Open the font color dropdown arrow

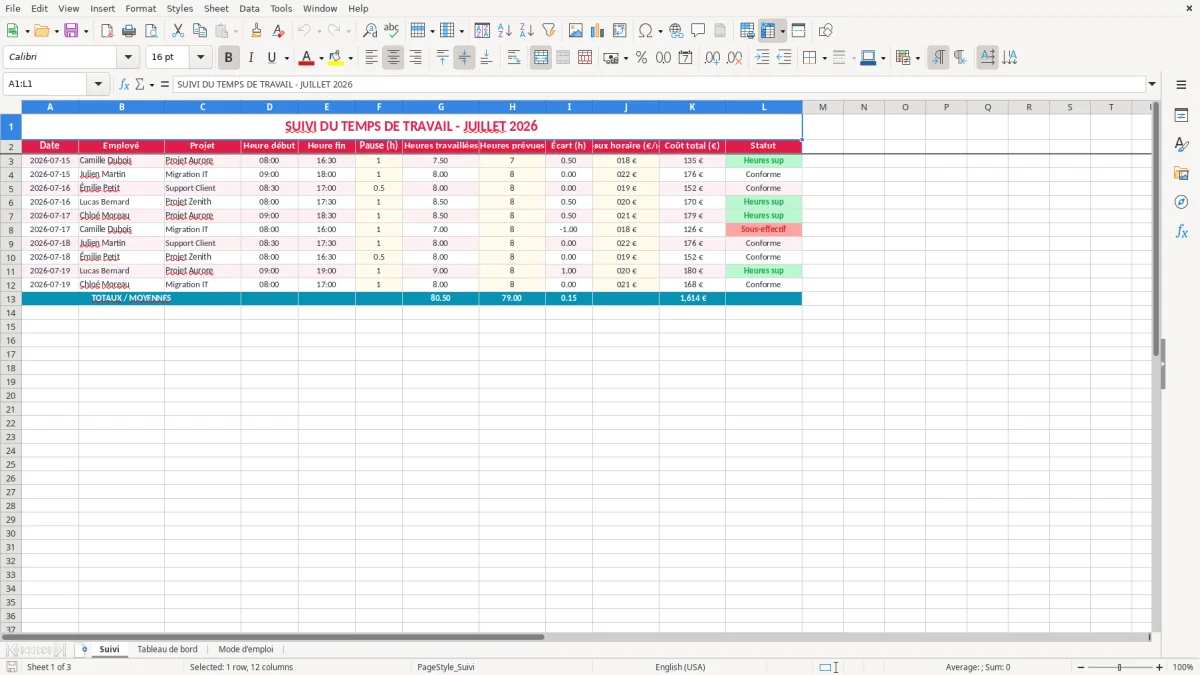(x=321, y=58)
